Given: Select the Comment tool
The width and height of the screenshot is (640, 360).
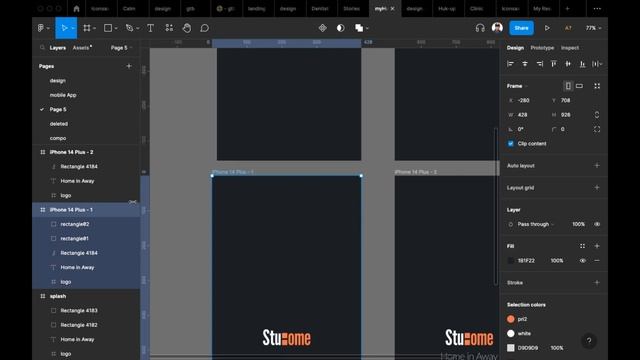Looking at the screenshot, I should tap(204, 28).
